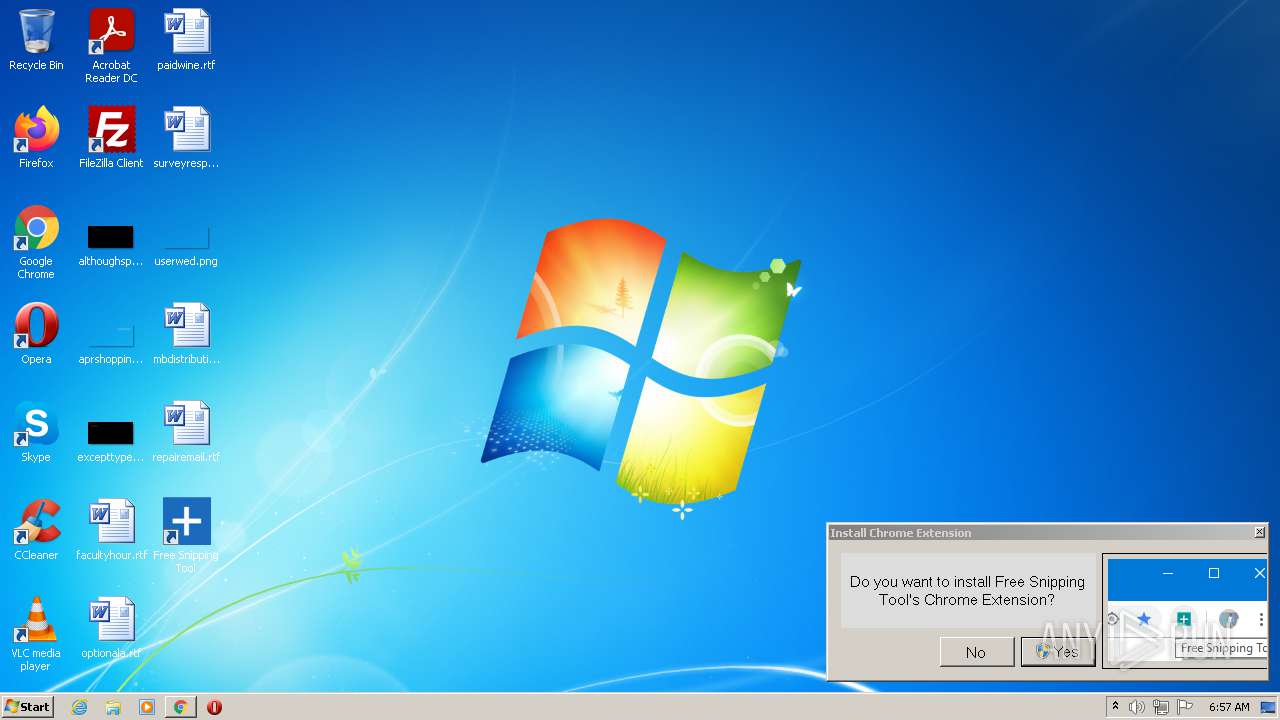The image size is (1280, 720).
Task: Close the Install Chrome Extension dialog
Action: [1259, 533]
